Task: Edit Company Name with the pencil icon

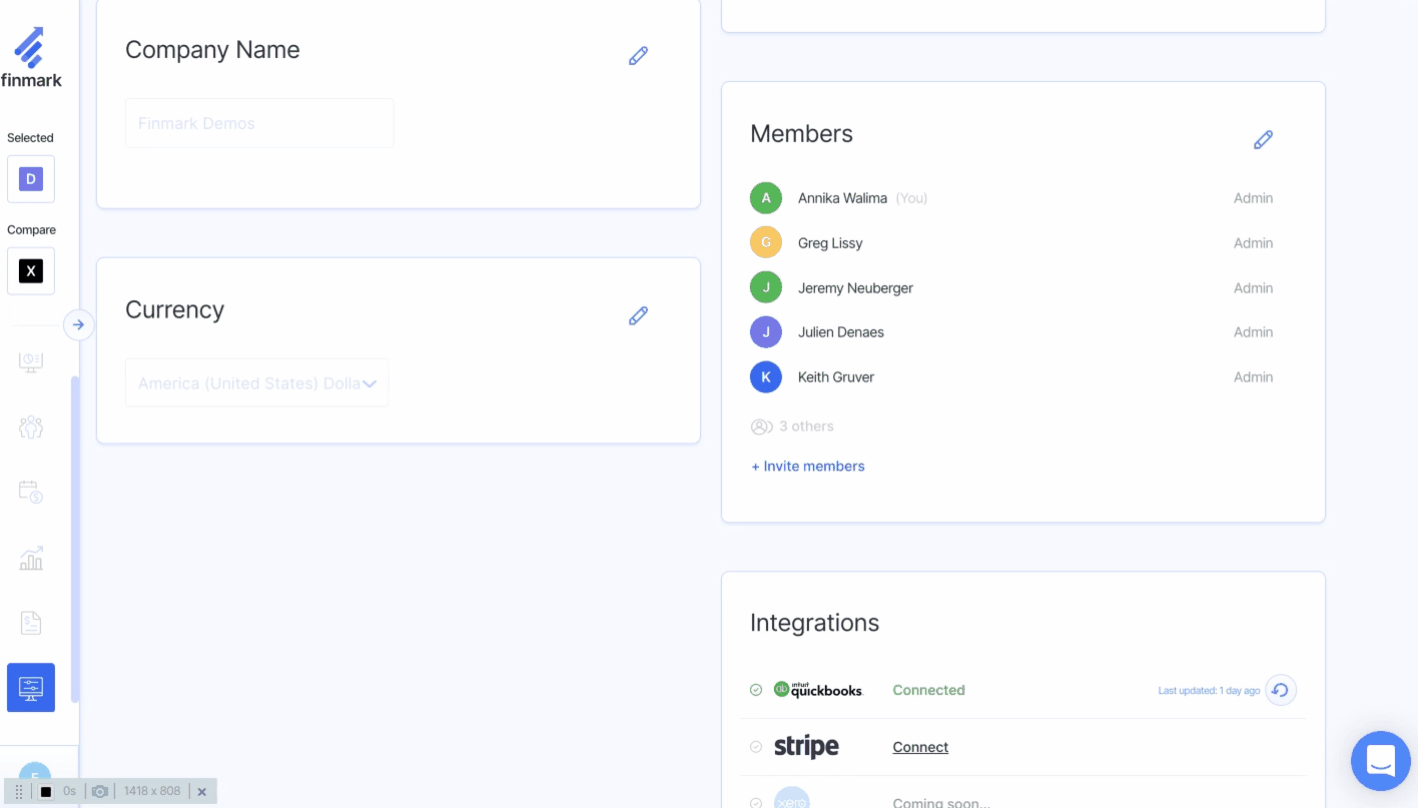Action: click(x=638, y=56)
